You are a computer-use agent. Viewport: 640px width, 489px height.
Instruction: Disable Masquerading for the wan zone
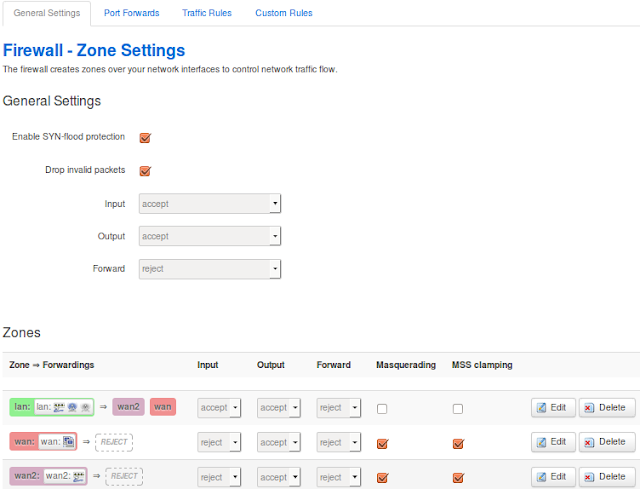[x=382, y=443]
